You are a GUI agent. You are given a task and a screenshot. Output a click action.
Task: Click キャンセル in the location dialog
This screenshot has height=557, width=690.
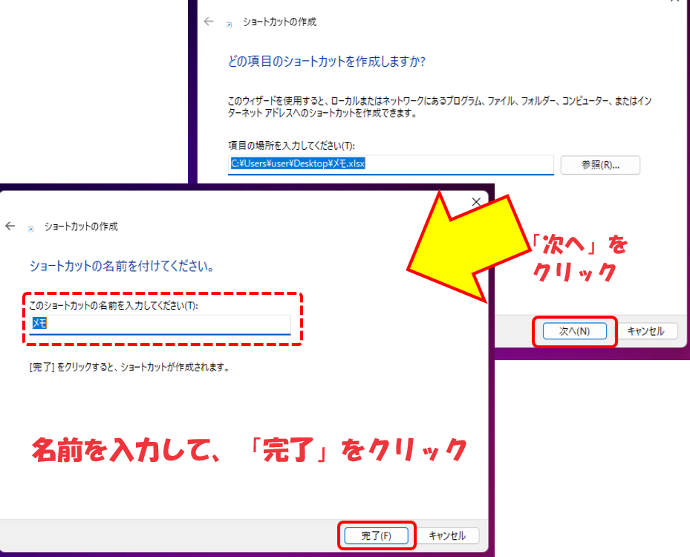[x=645, y=331]
